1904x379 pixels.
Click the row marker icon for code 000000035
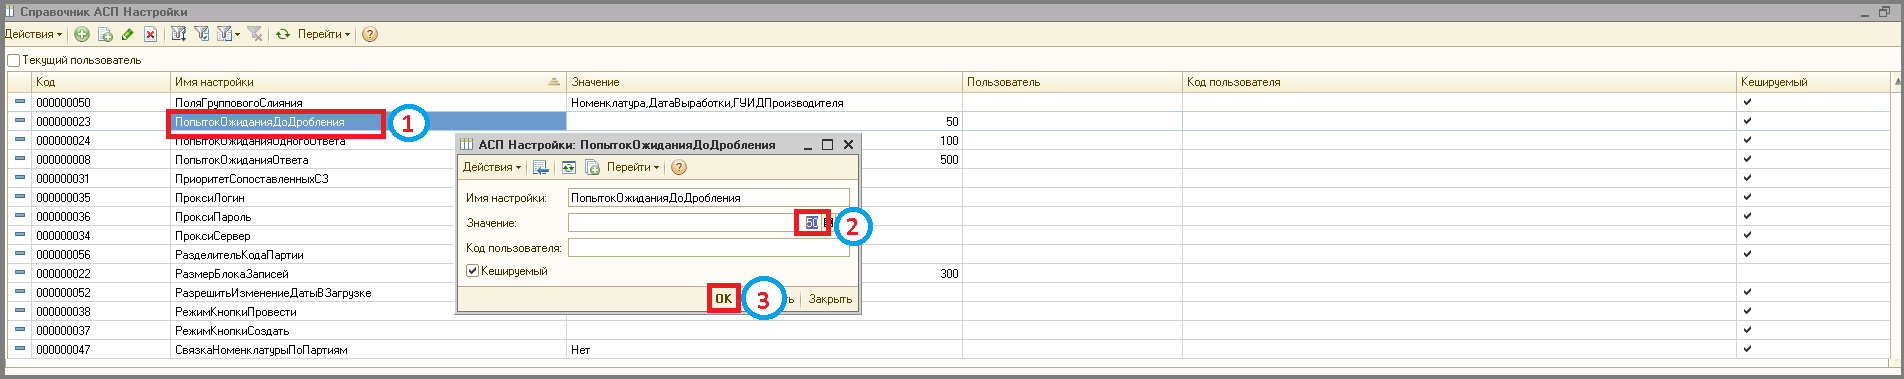tap(20, 197)
